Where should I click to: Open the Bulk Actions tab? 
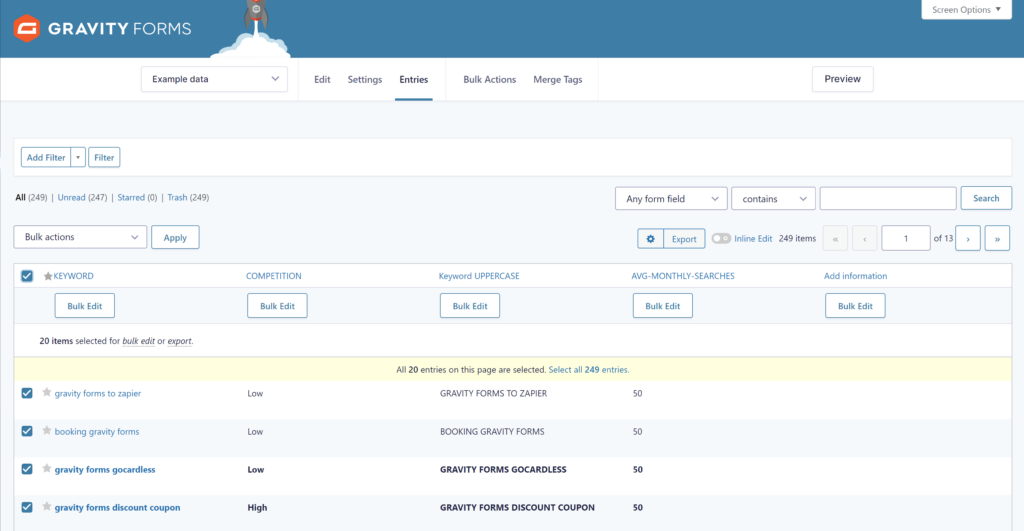(489, 80)
